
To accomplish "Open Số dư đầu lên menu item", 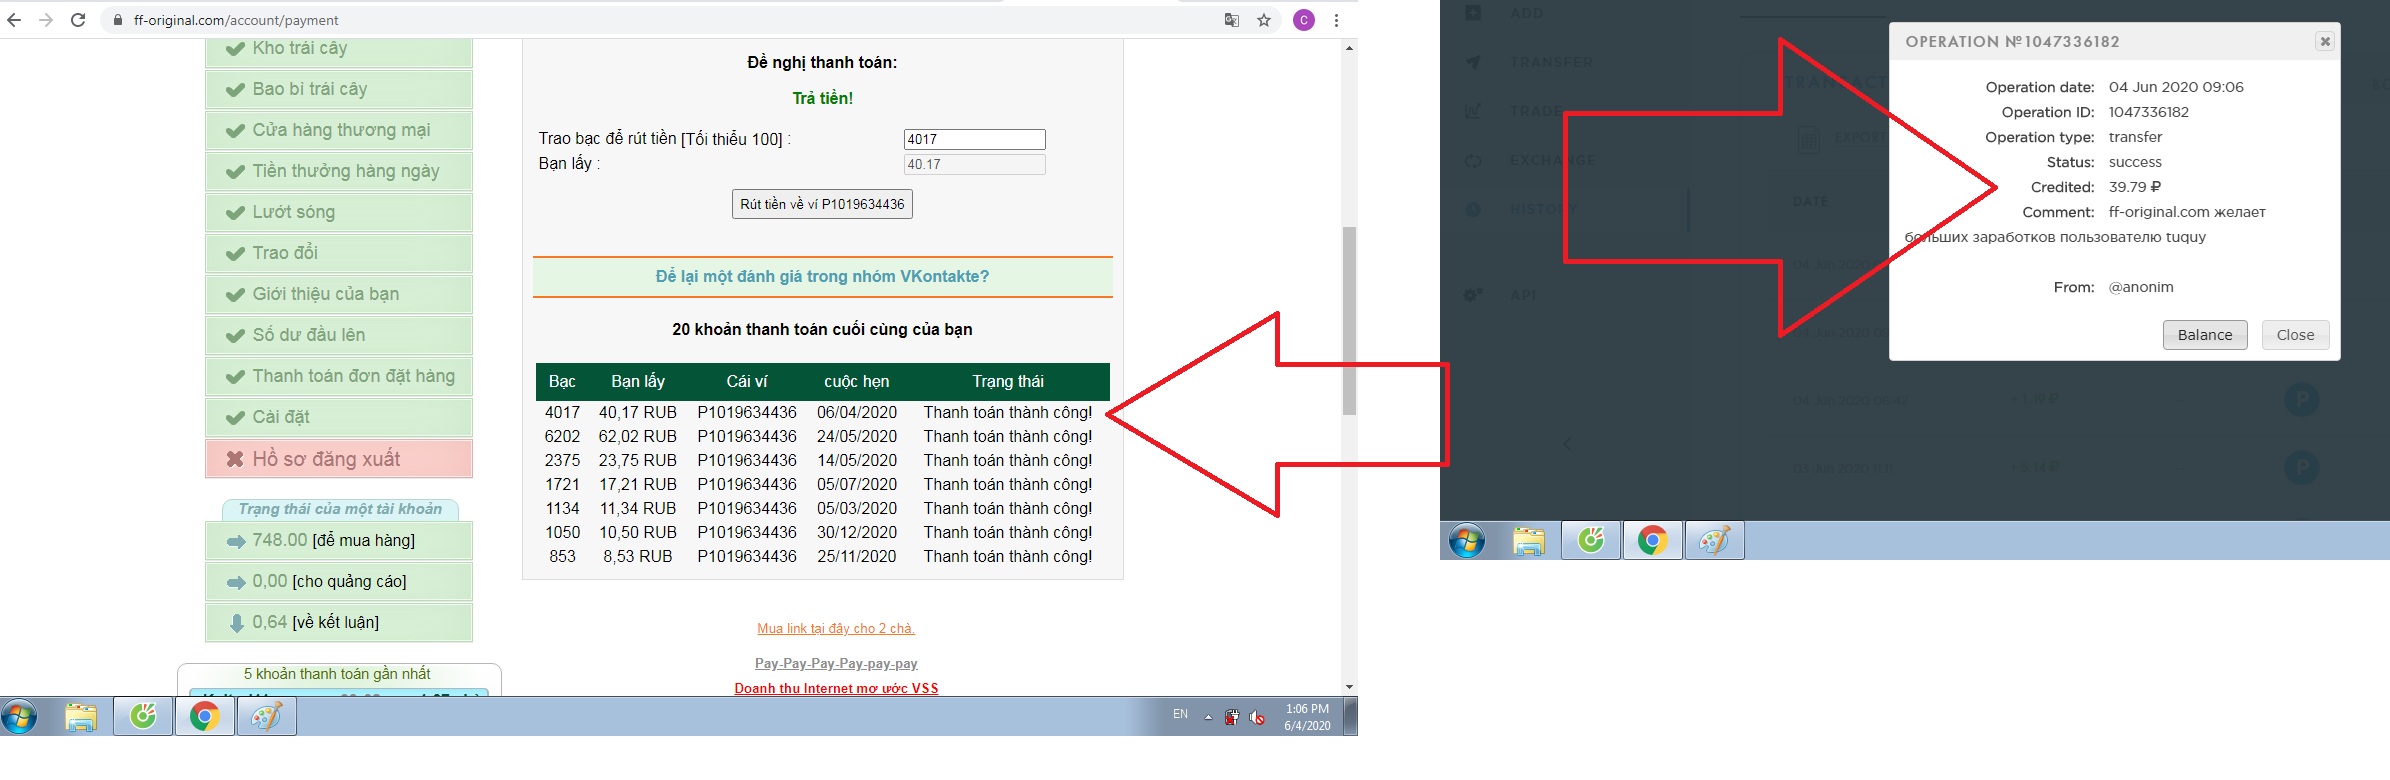I will point(339,336).
